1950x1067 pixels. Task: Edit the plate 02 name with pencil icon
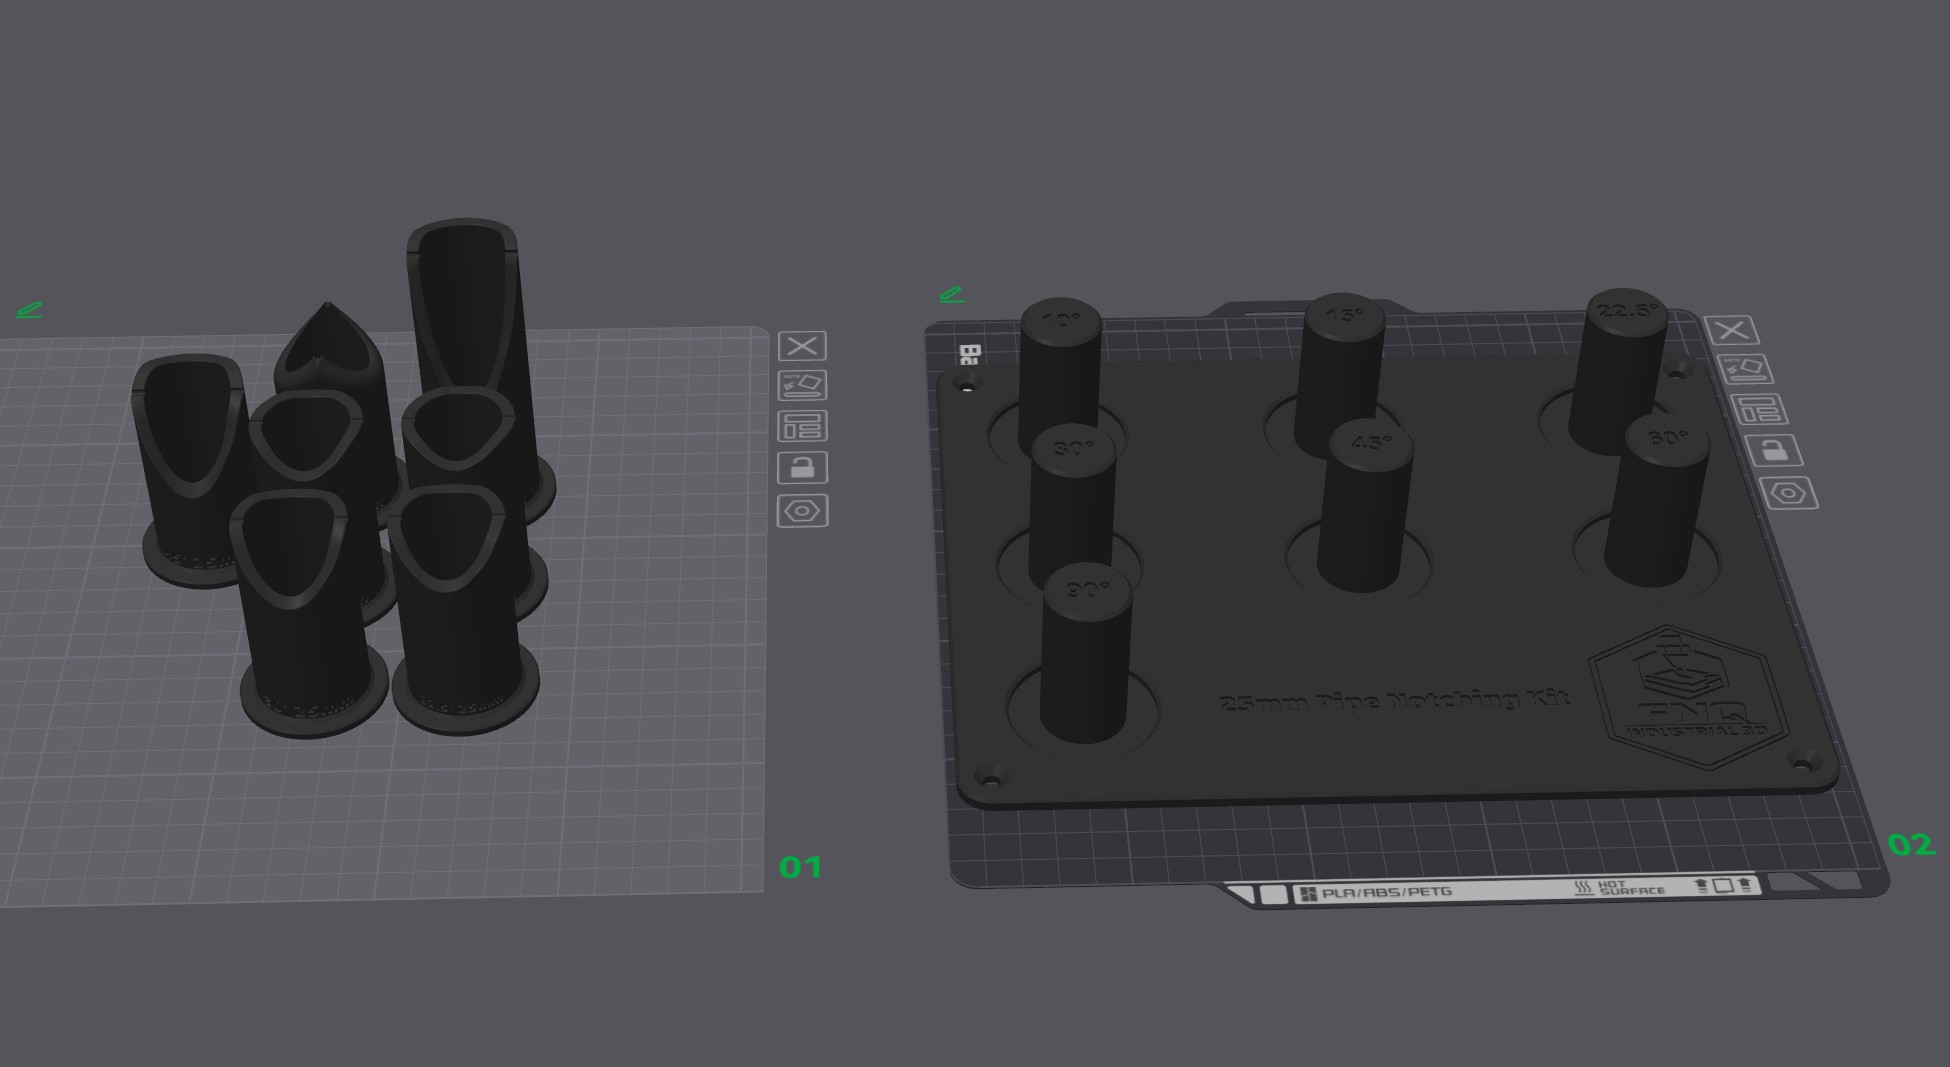952,294
